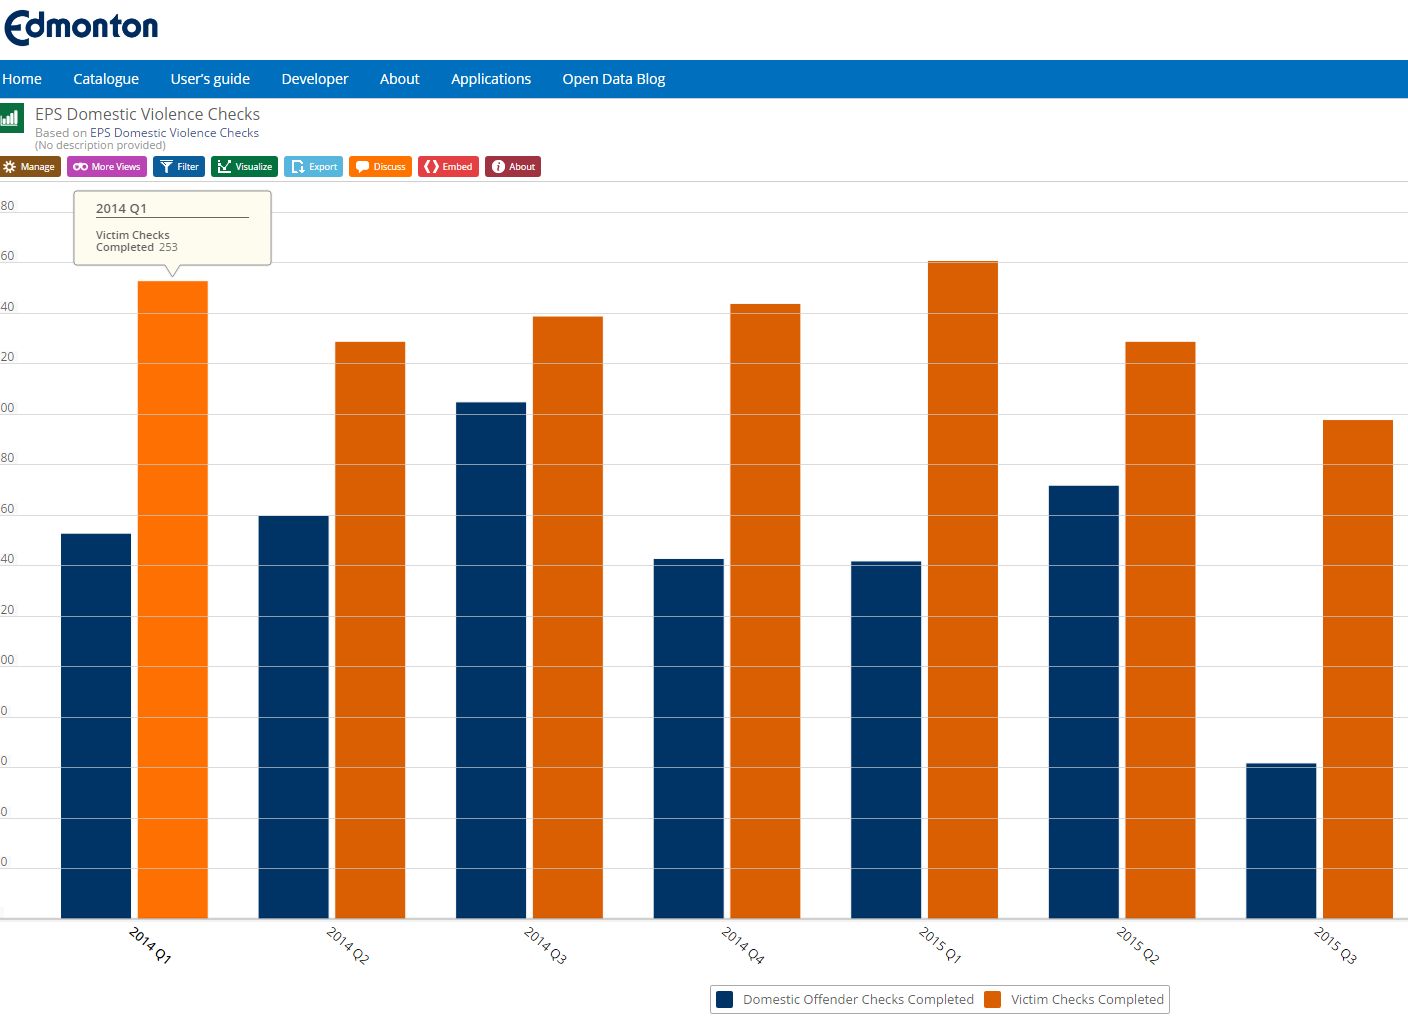Image resolution: width=1408 pixels, height=1030 pixels.
Task: Open the Discuss speech bubble button
Action: pos(380,167)
